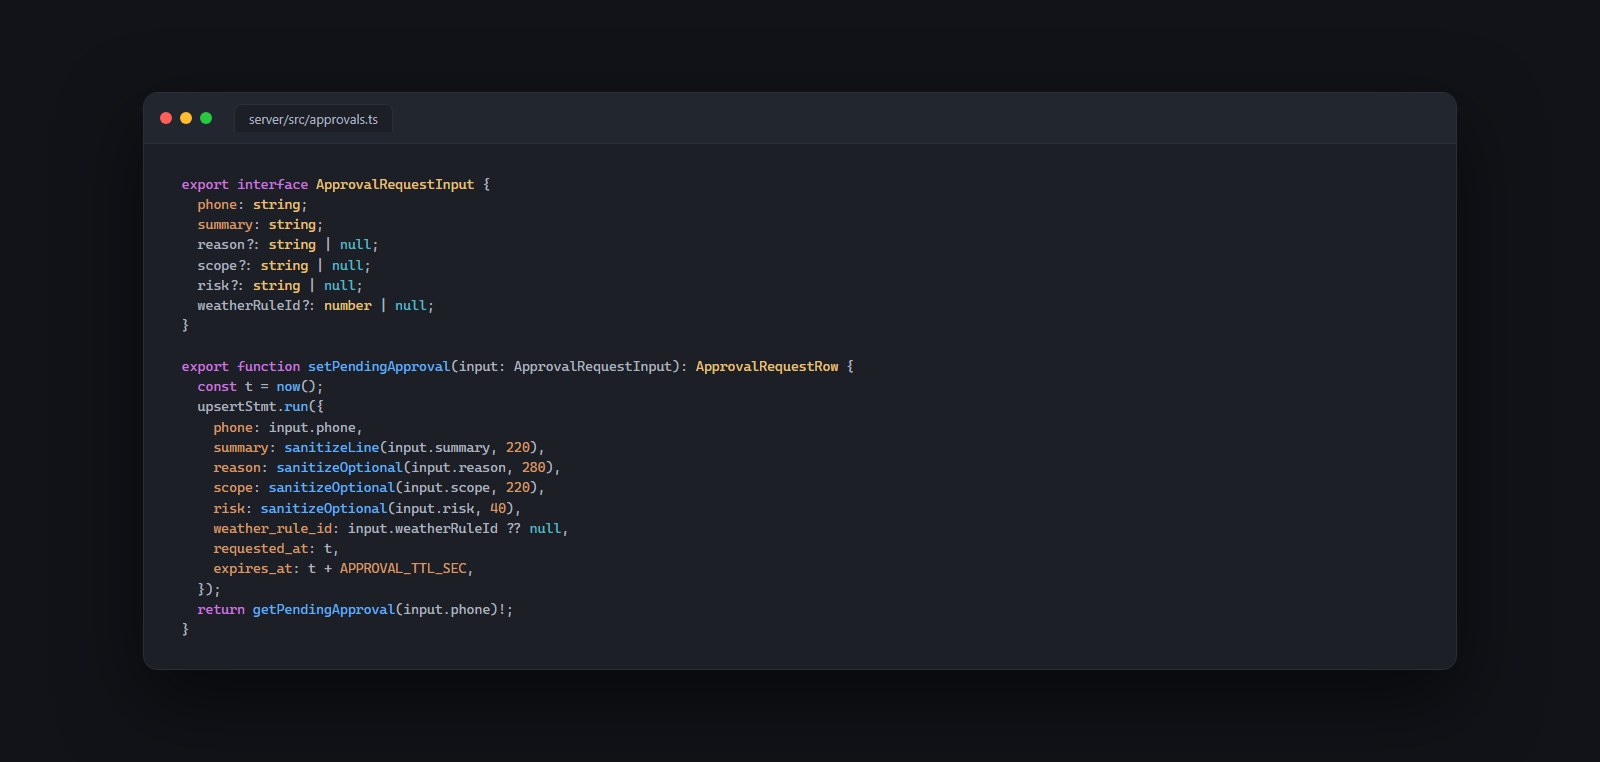The image size is (1600, 762).
Task: Click sanitizeOptional in the risk line
Action: pyautogui.click(x=324, y=508)
